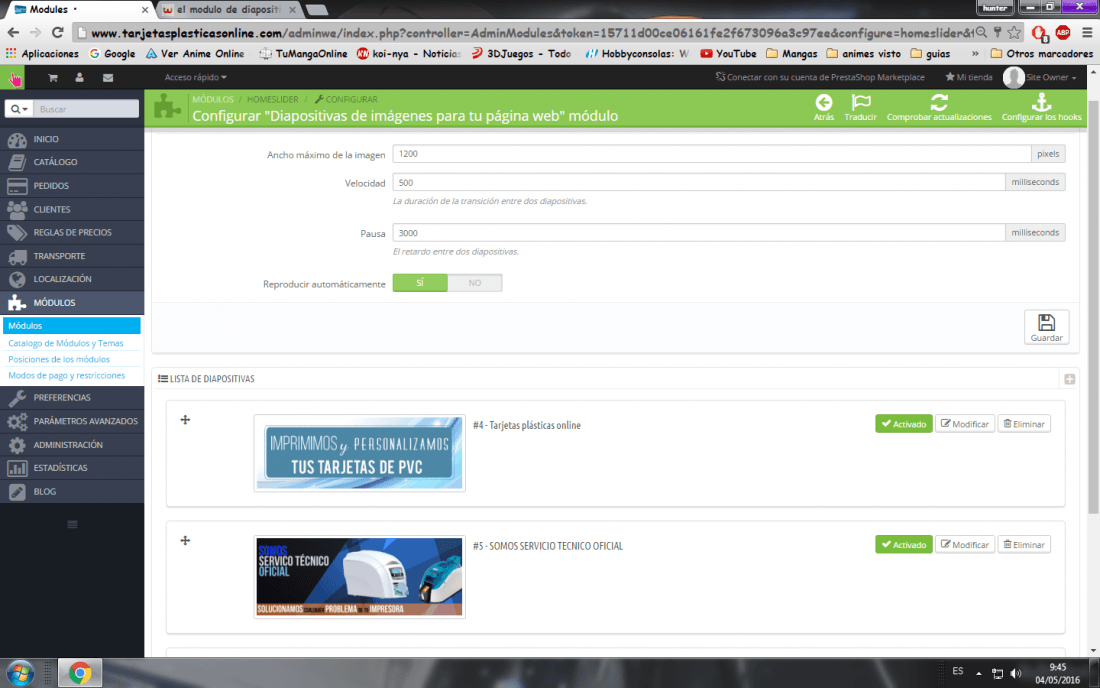Image resolution: width=1100 pixels, height=688 pixels.
Task: Click Módulos puzzle icon in sidebar
Action: 17,302
